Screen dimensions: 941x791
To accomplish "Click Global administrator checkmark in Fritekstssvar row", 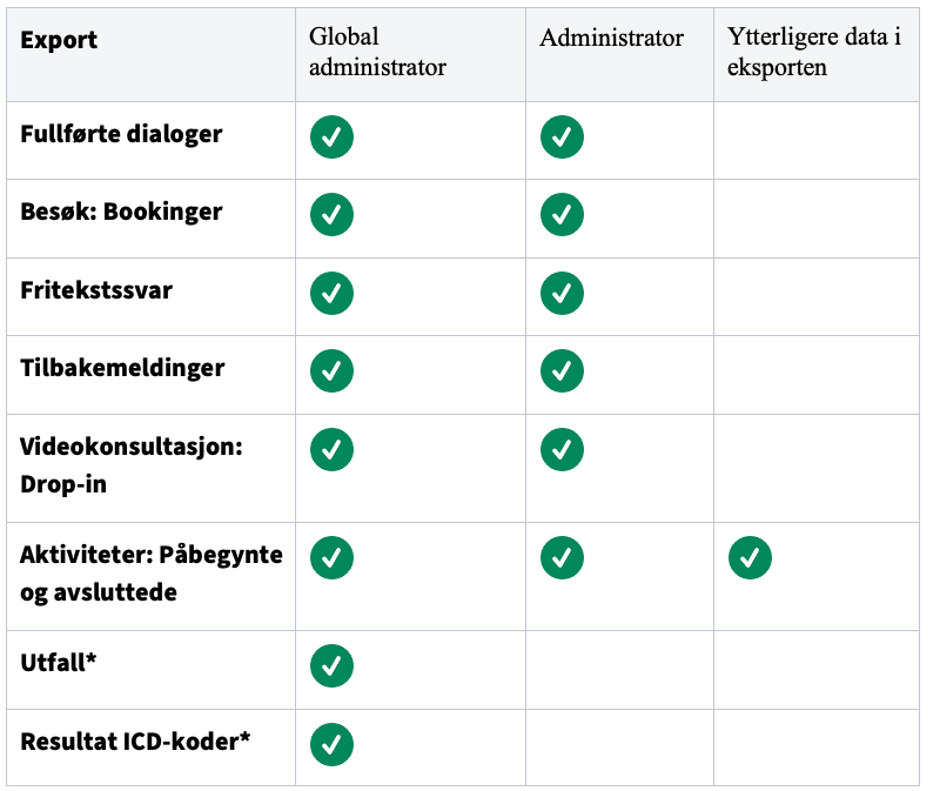I will [x=331, y=293].
